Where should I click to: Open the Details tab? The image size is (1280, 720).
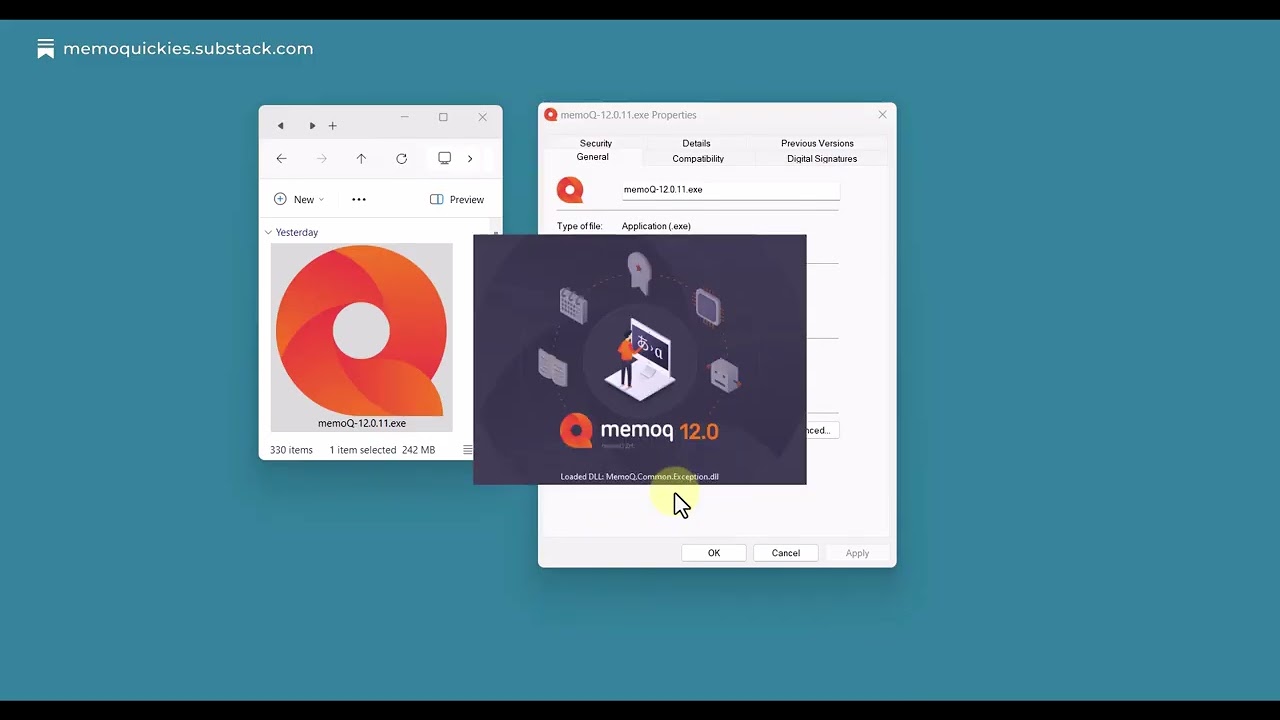point(696,143)
